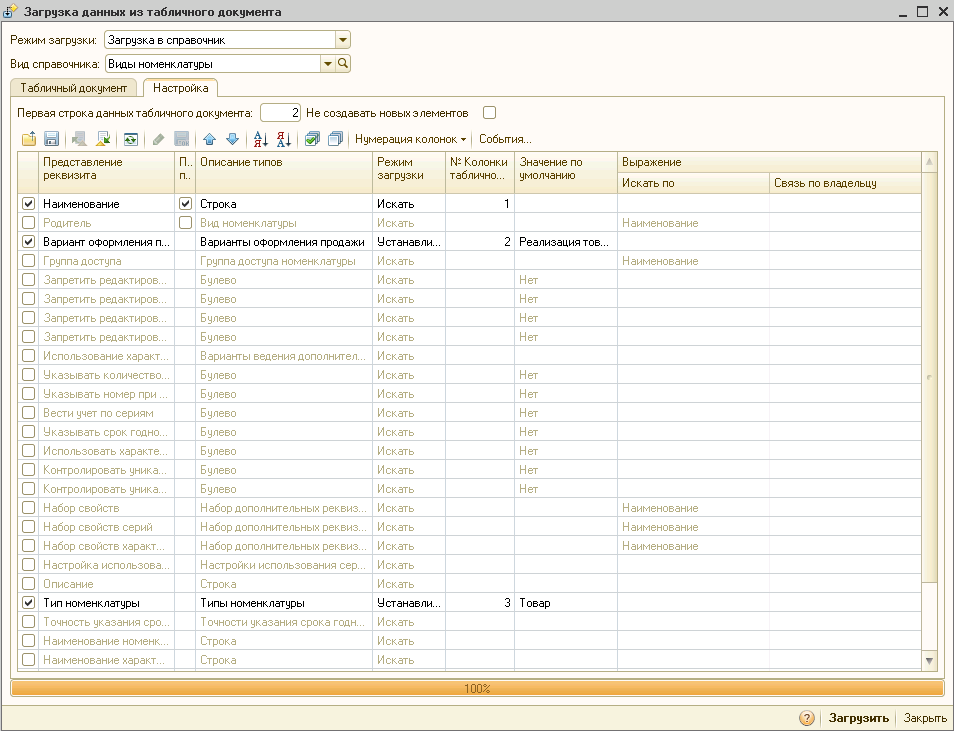Switch to the 'Табличный документ' tab
This screenshot has width=954, height=731.
[x=74, y=88]
